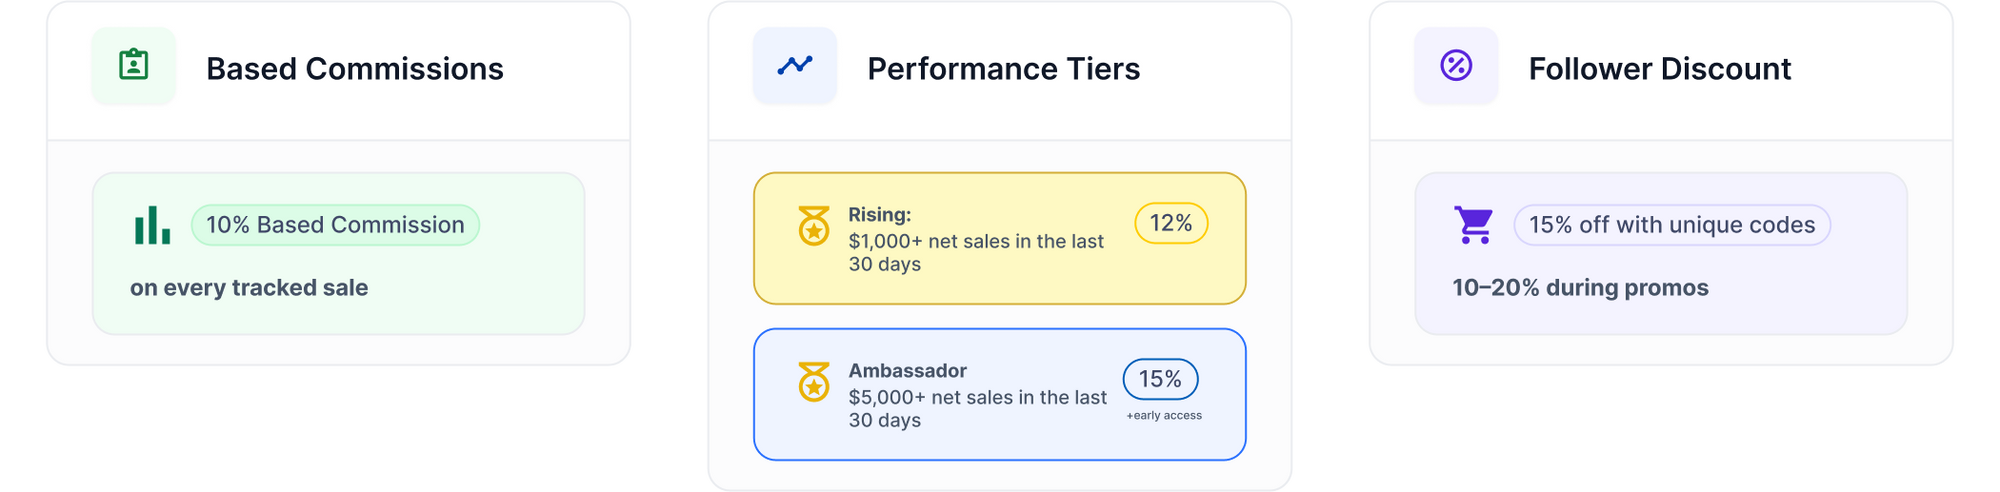Select the 10% Based Commission badge
The height and width of the screenshot is (492, 2000).
[x=335, y=225]
